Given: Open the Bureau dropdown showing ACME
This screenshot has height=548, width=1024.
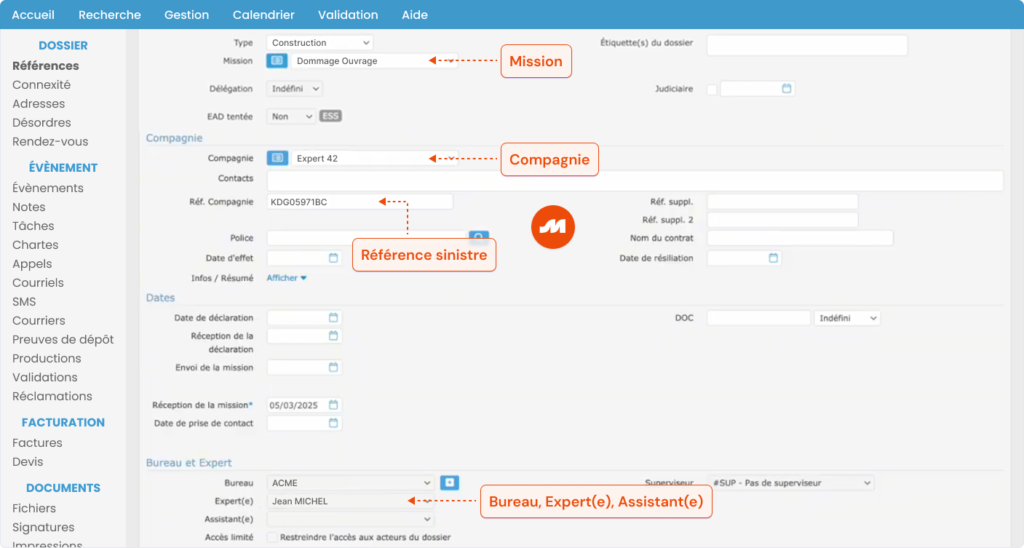Looking at the screenshot, I should click(x=350, y=483).
